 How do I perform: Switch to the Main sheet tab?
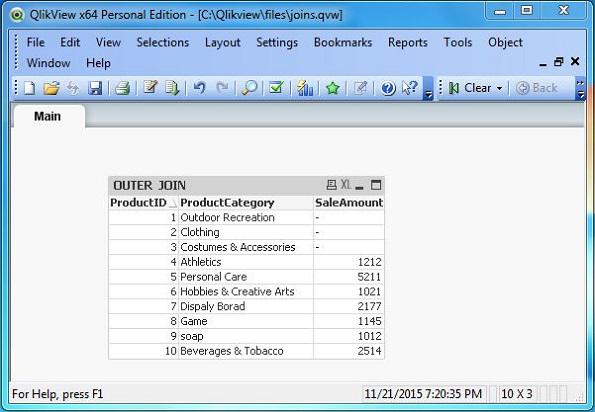(47, 116)
